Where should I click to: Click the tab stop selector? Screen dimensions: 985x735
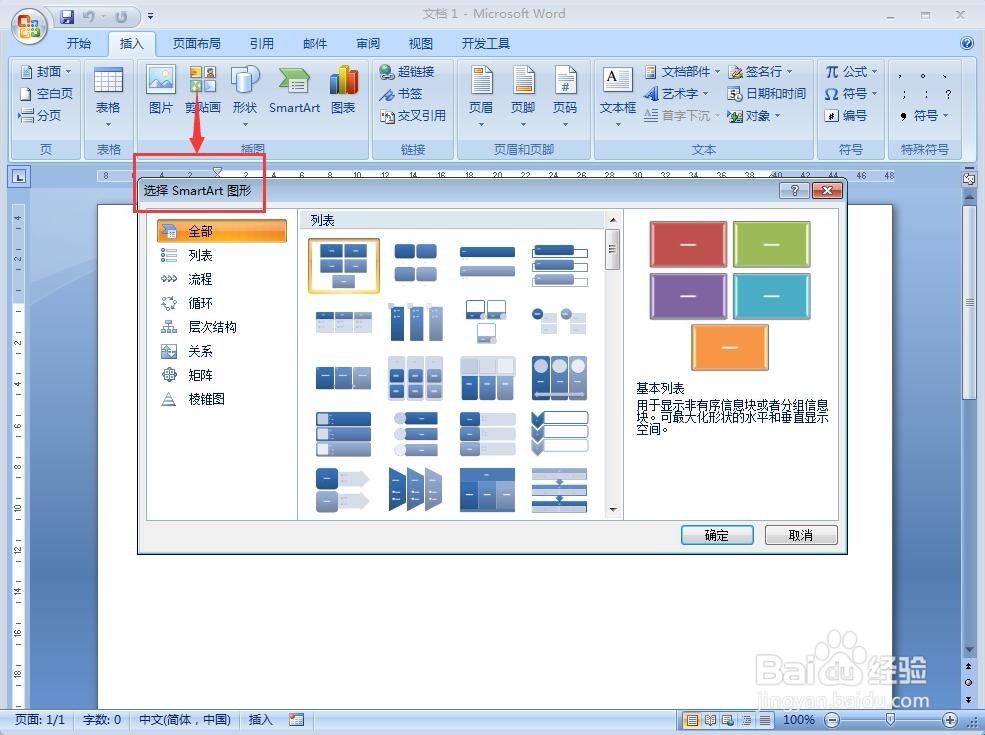(19, 177)
